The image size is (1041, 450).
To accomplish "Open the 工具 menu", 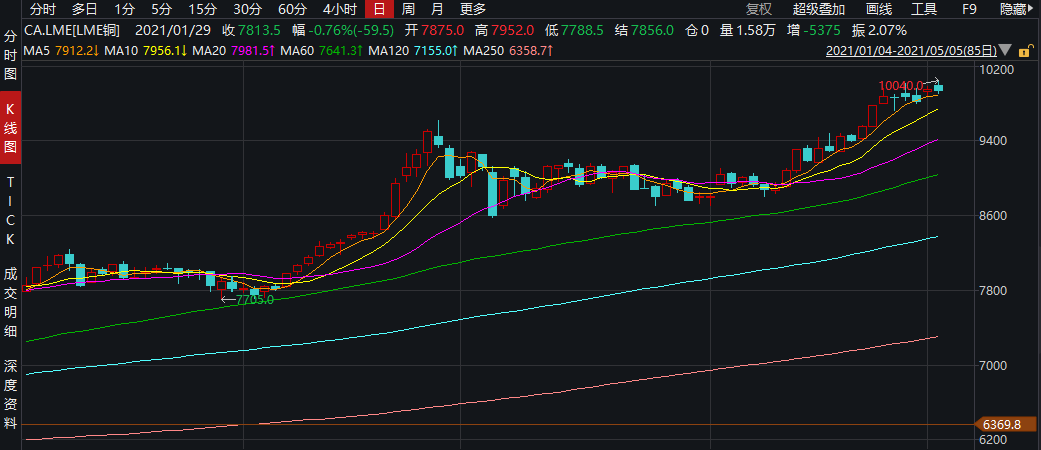I will 924,9.
